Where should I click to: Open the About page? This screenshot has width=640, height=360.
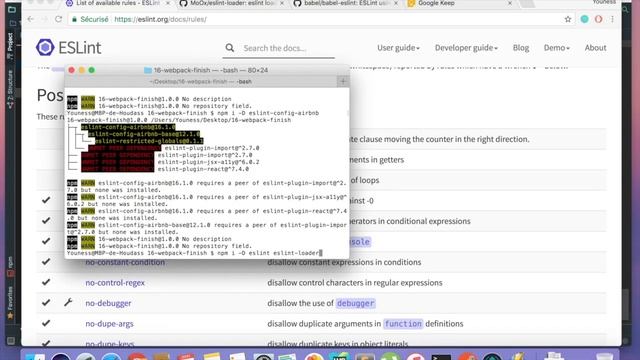click(x=596, y=48)
